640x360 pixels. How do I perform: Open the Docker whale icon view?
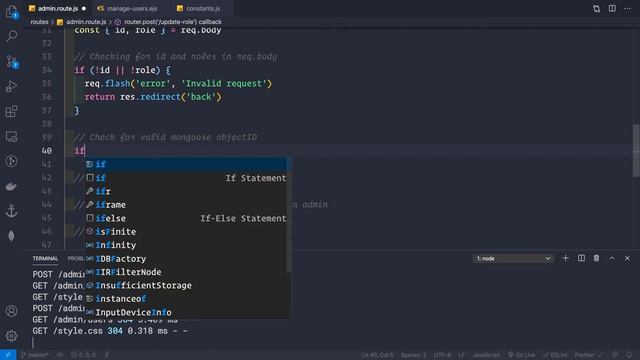[x=11, y=187]
